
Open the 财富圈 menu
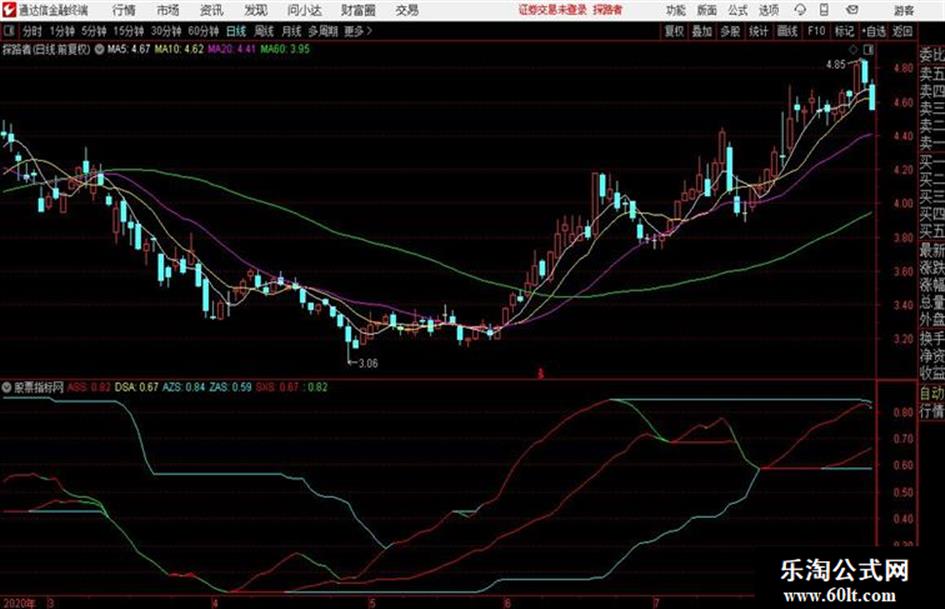pyautogui.click(x=358, y=10)
